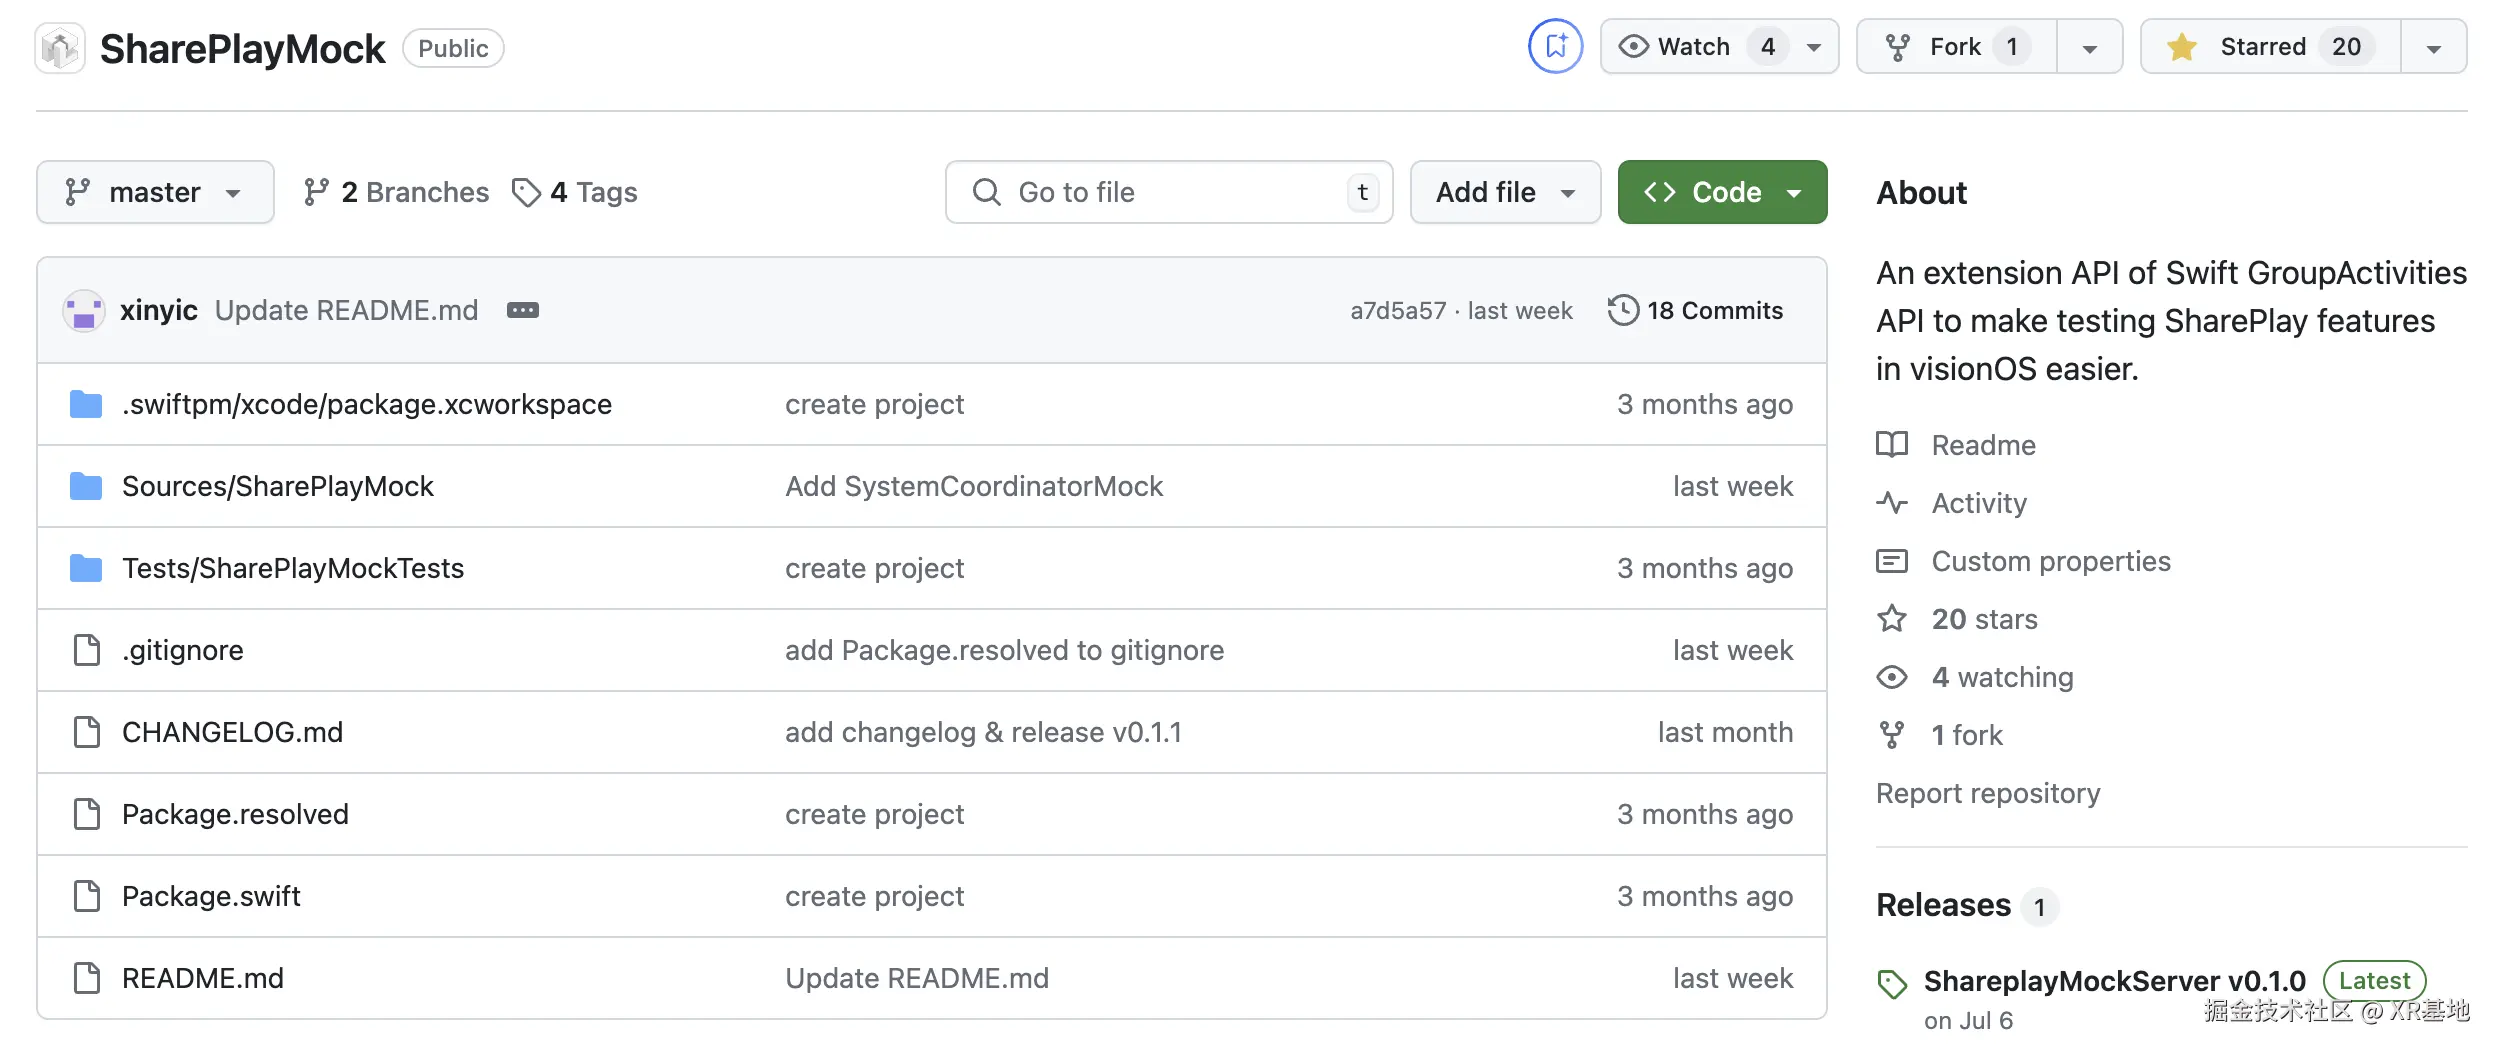
Task: Open the green Code dropdown
Action: click(x=1722, y=192)
